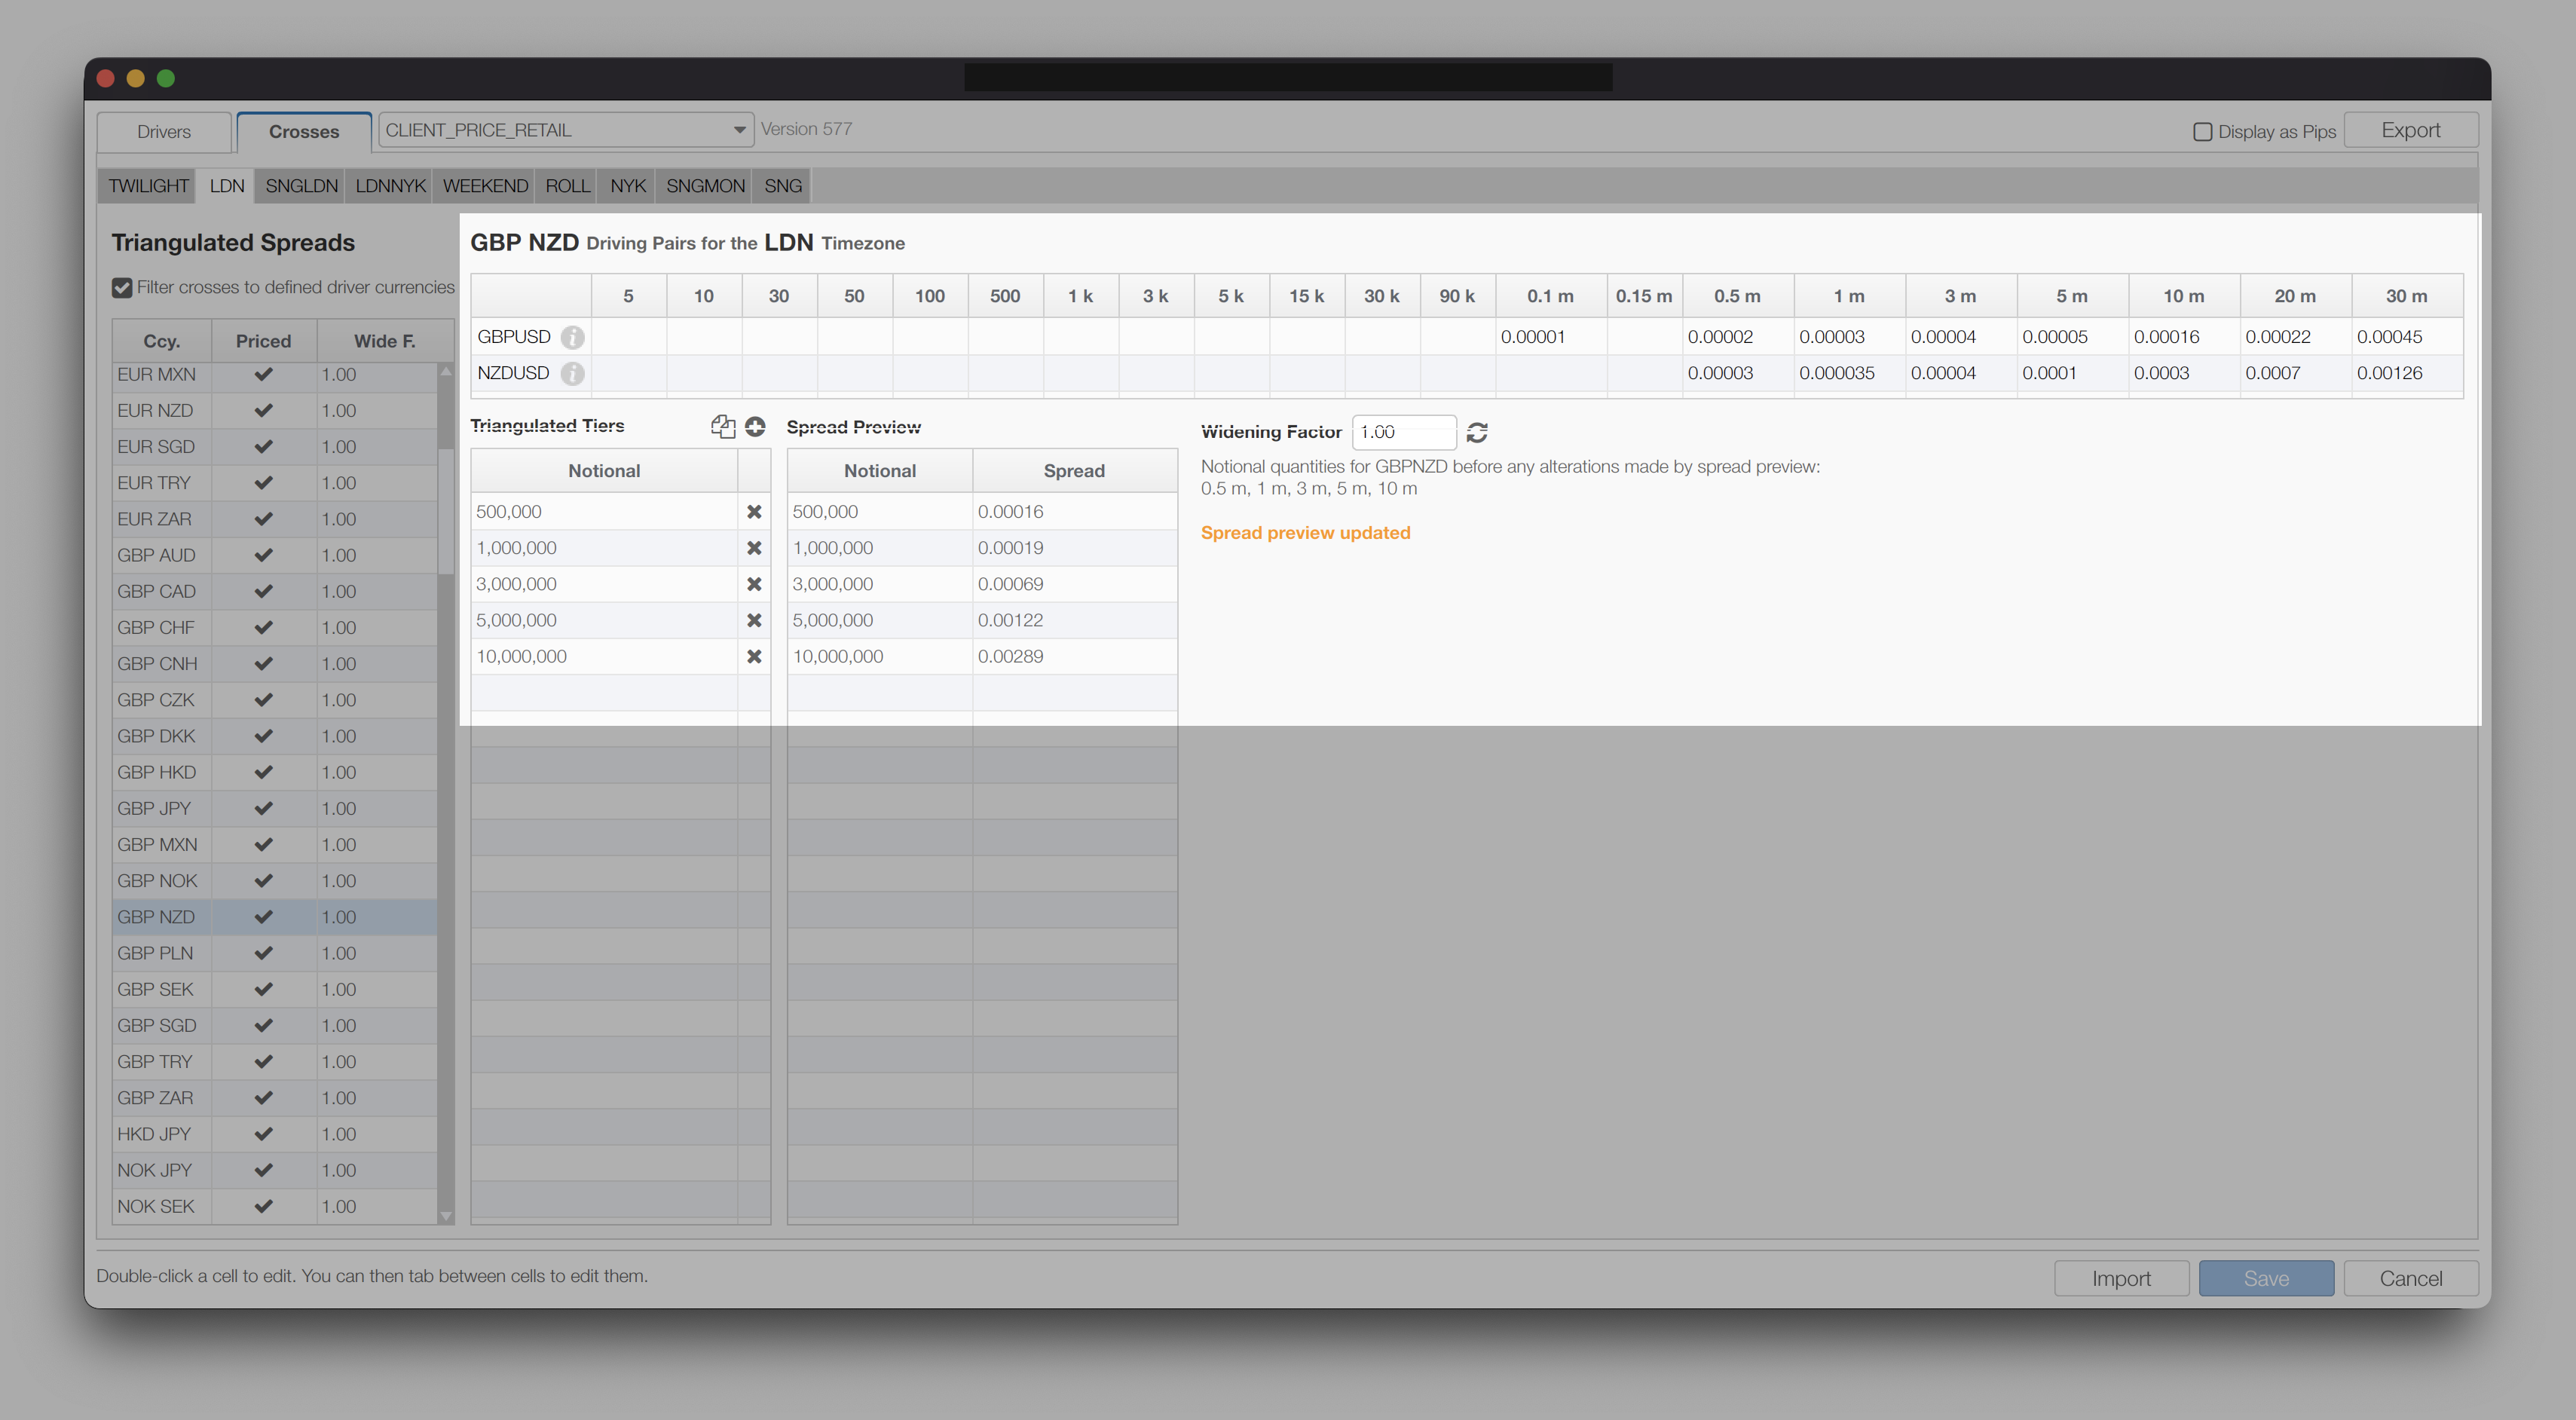Viewport: 2576px width, 1420px height.
Task: Click the Export button
Action: point(2410,130)
